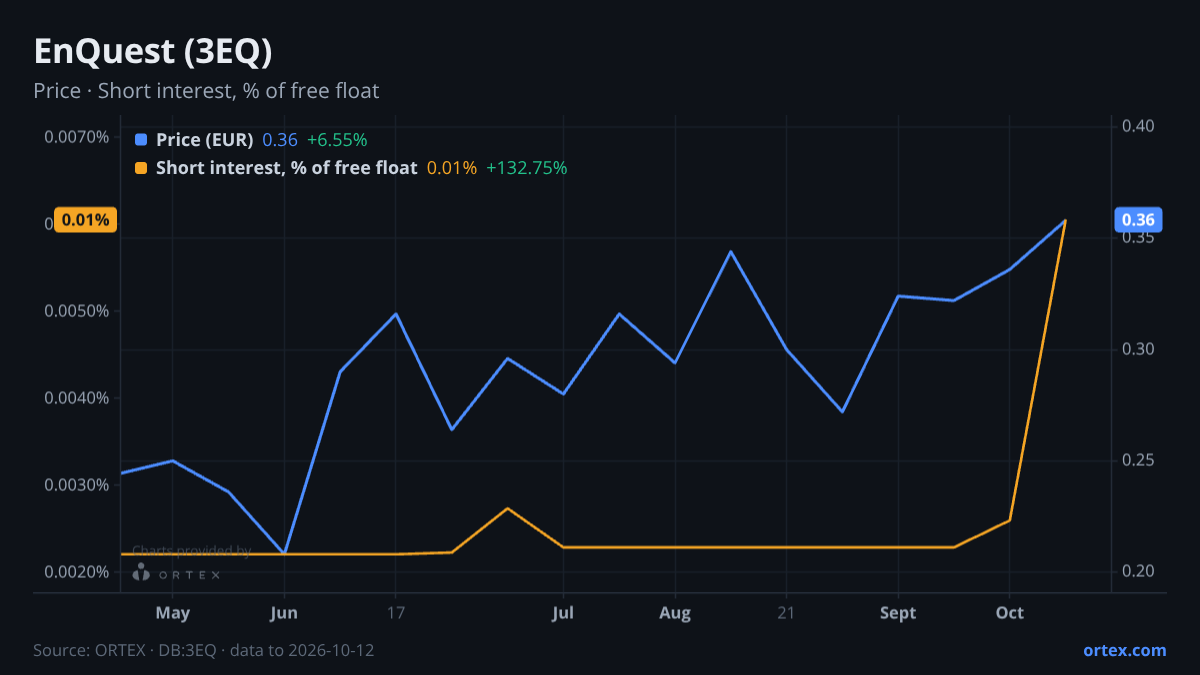This screenshot has width=1200, height=675.
Task: Click the chart subtitle about short interest
Action: coord(206,91)
